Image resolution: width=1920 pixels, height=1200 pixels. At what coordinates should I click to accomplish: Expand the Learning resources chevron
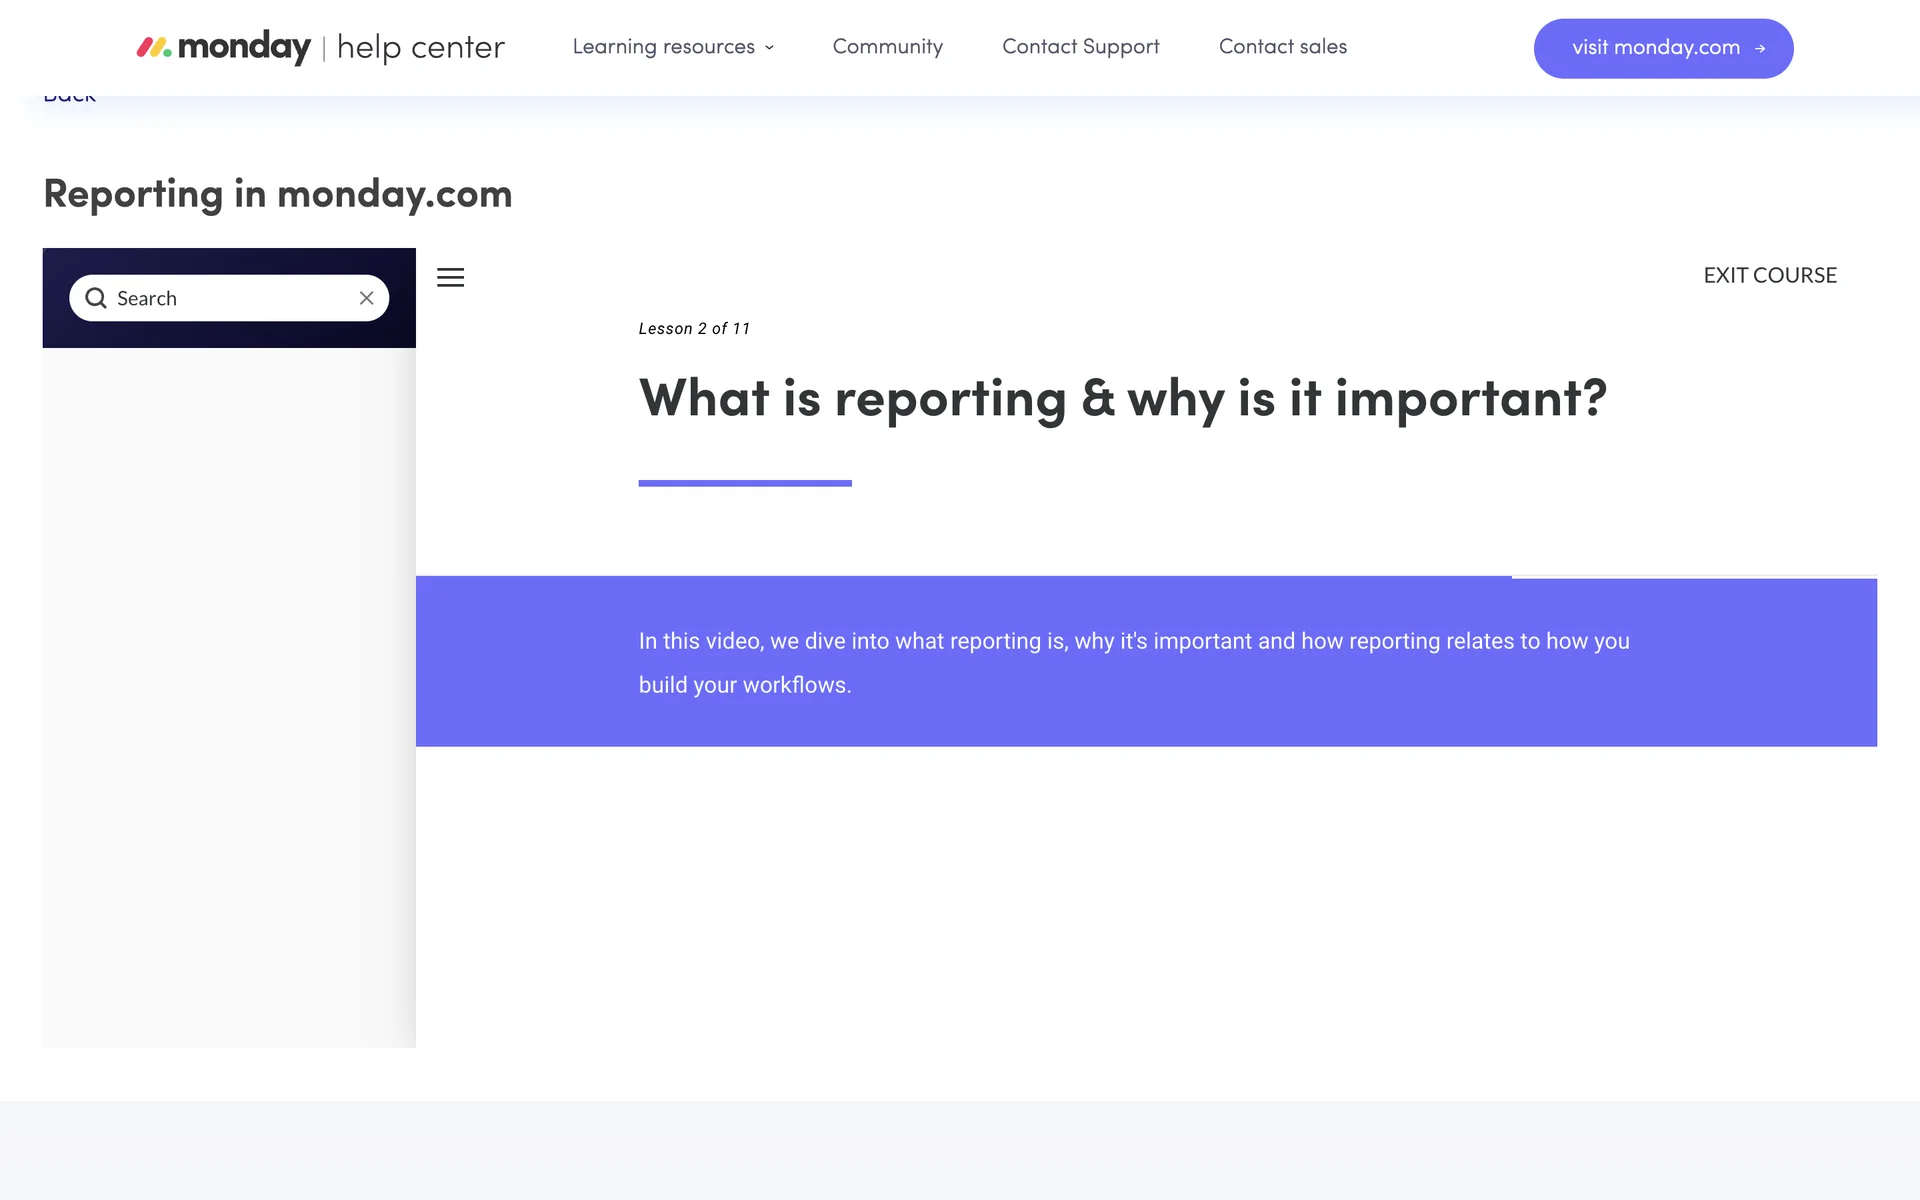pos(769,47)
